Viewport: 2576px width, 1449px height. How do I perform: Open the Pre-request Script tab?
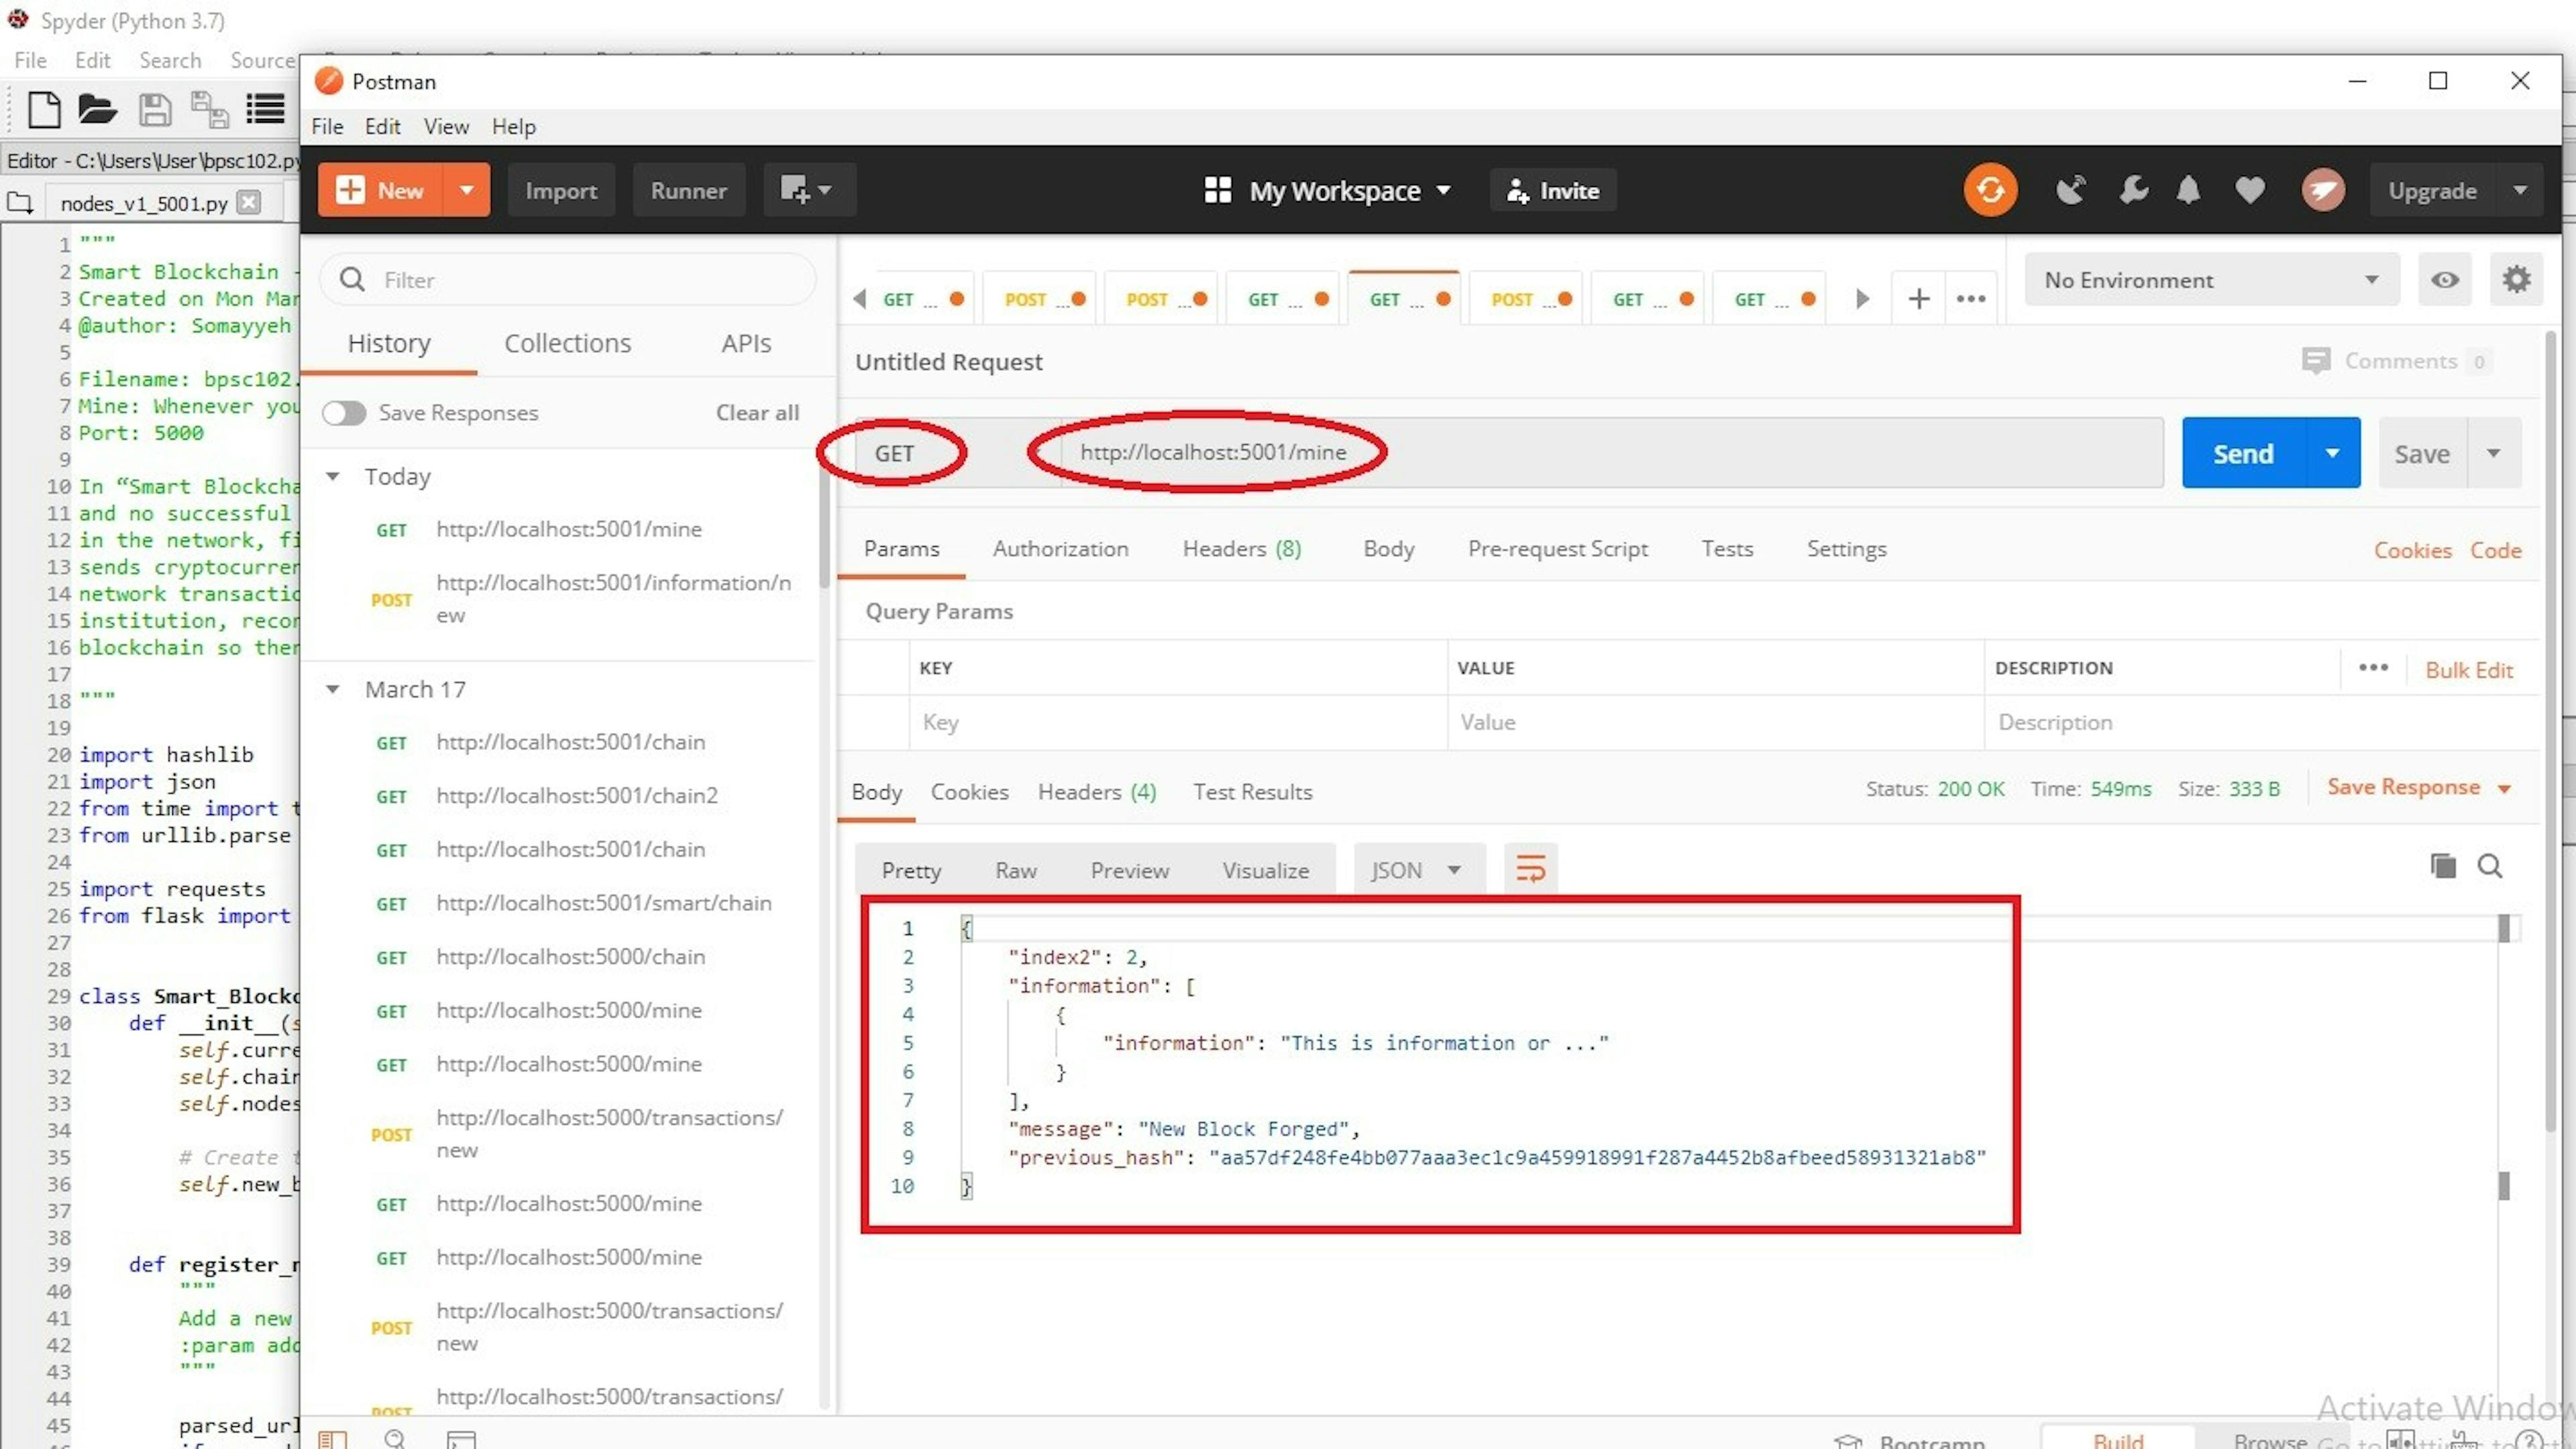pos(1557,548)
